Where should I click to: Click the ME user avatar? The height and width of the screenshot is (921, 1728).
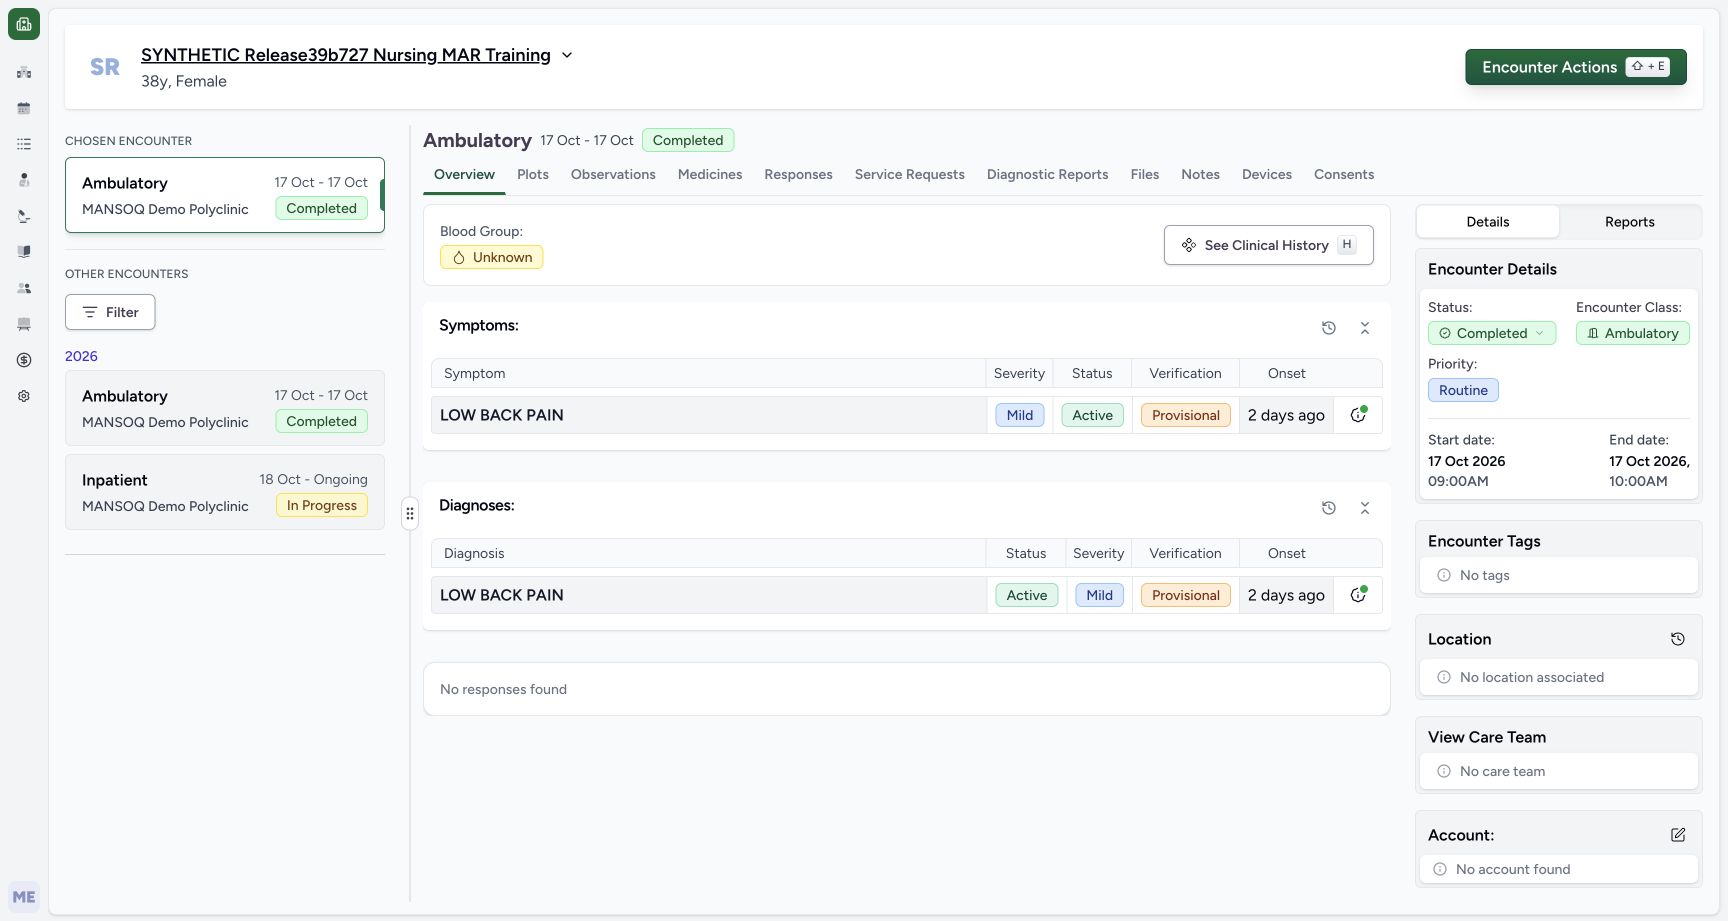coord(24,897)
